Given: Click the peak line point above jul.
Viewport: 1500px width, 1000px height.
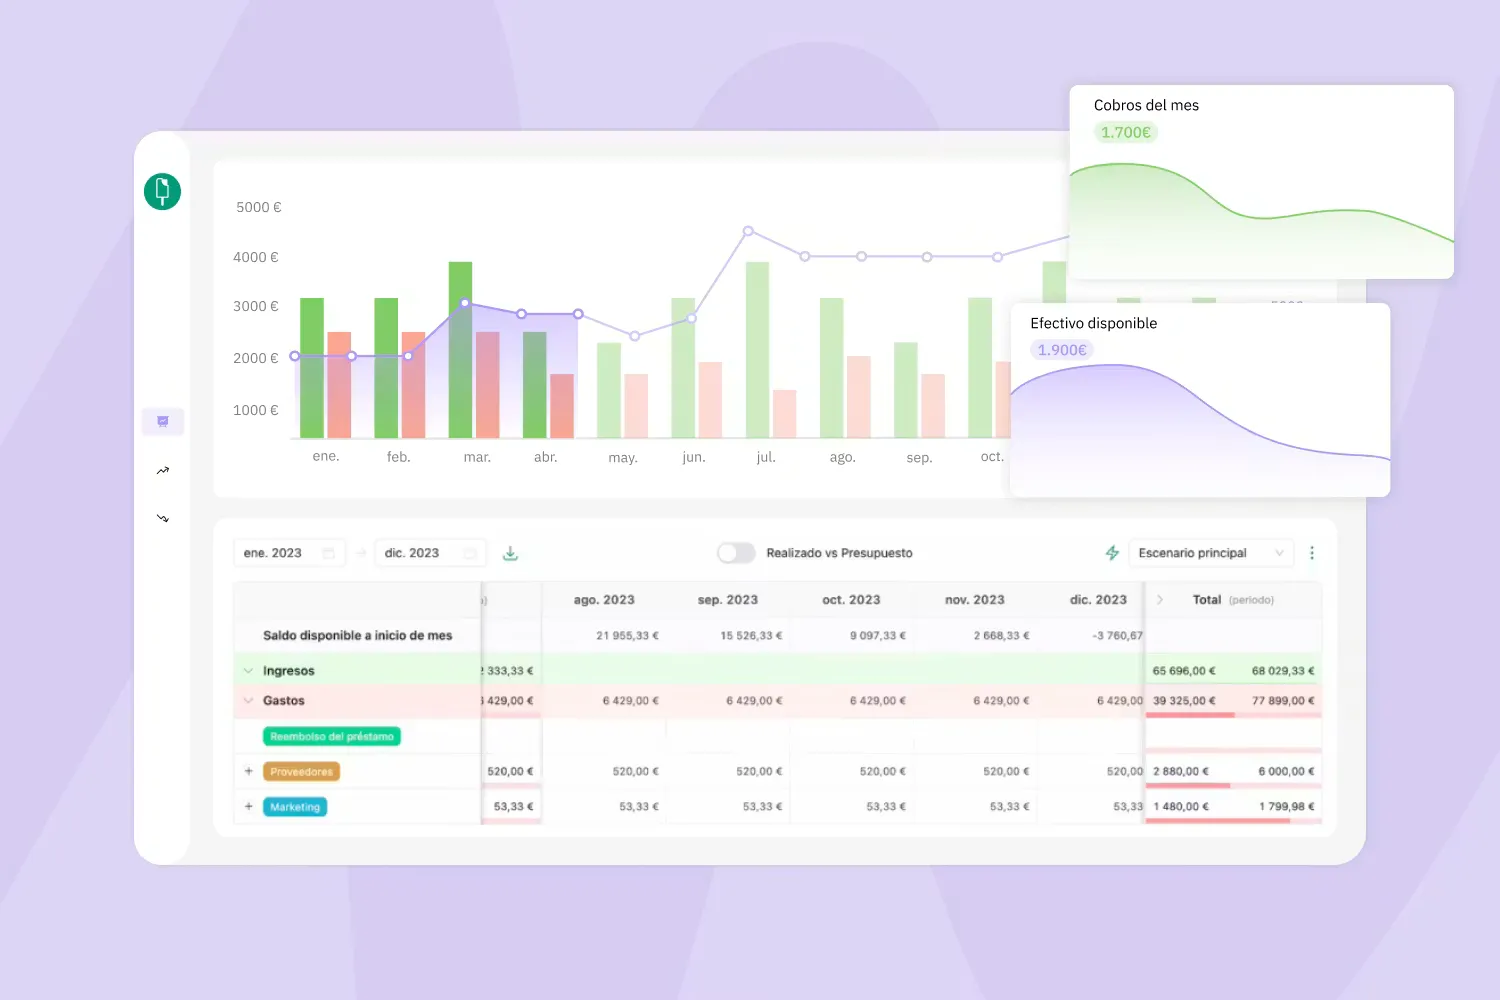Looking at the screenshot, I should [x=748, y=231].
